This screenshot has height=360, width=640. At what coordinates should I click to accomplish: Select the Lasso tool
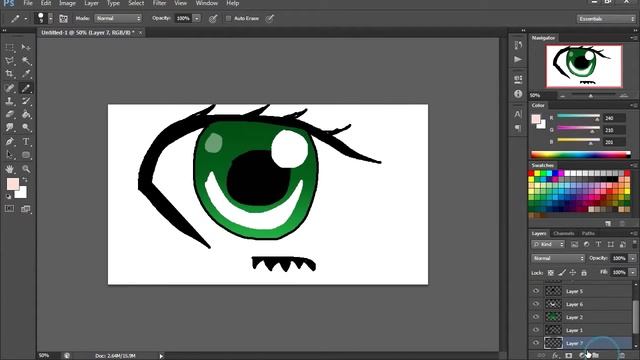click(9, 61)
